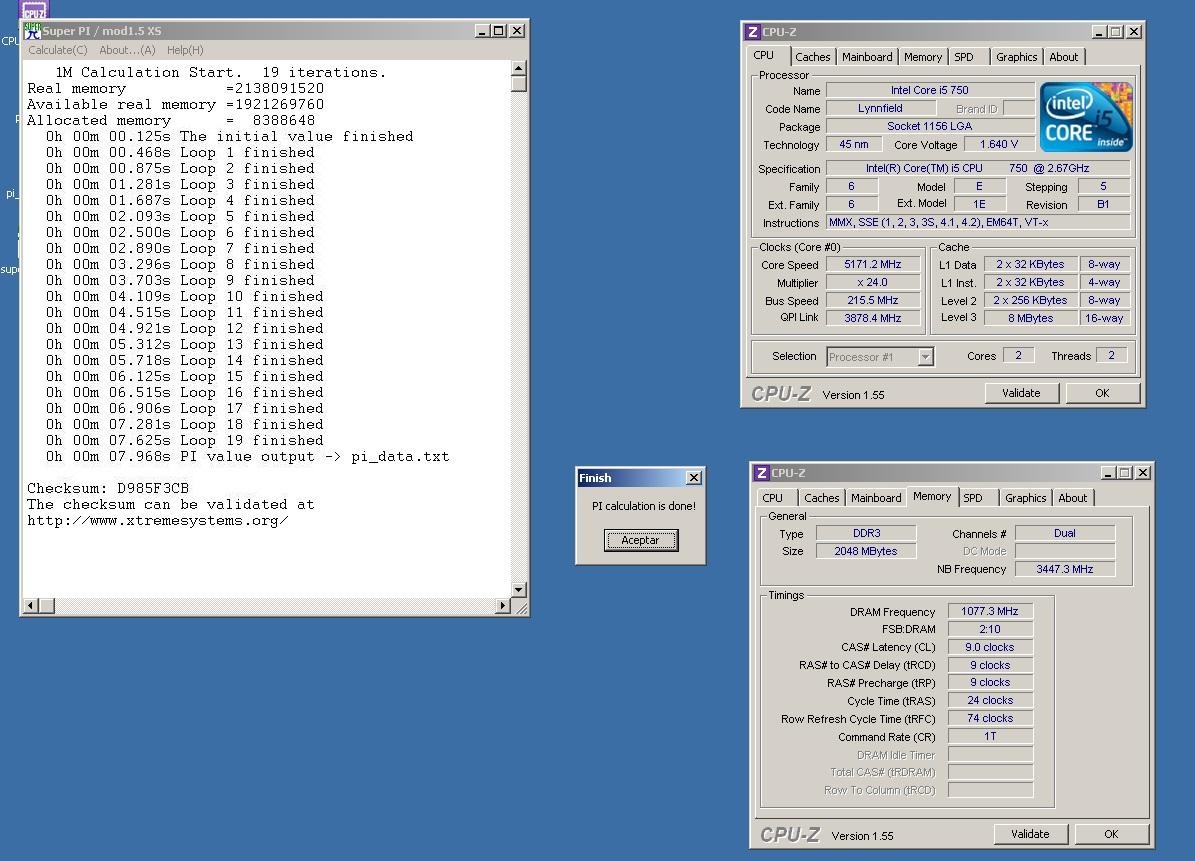Click the Z icon in CPU-Z Memory window
The image size is (1195, 861).
click(761, 473)
